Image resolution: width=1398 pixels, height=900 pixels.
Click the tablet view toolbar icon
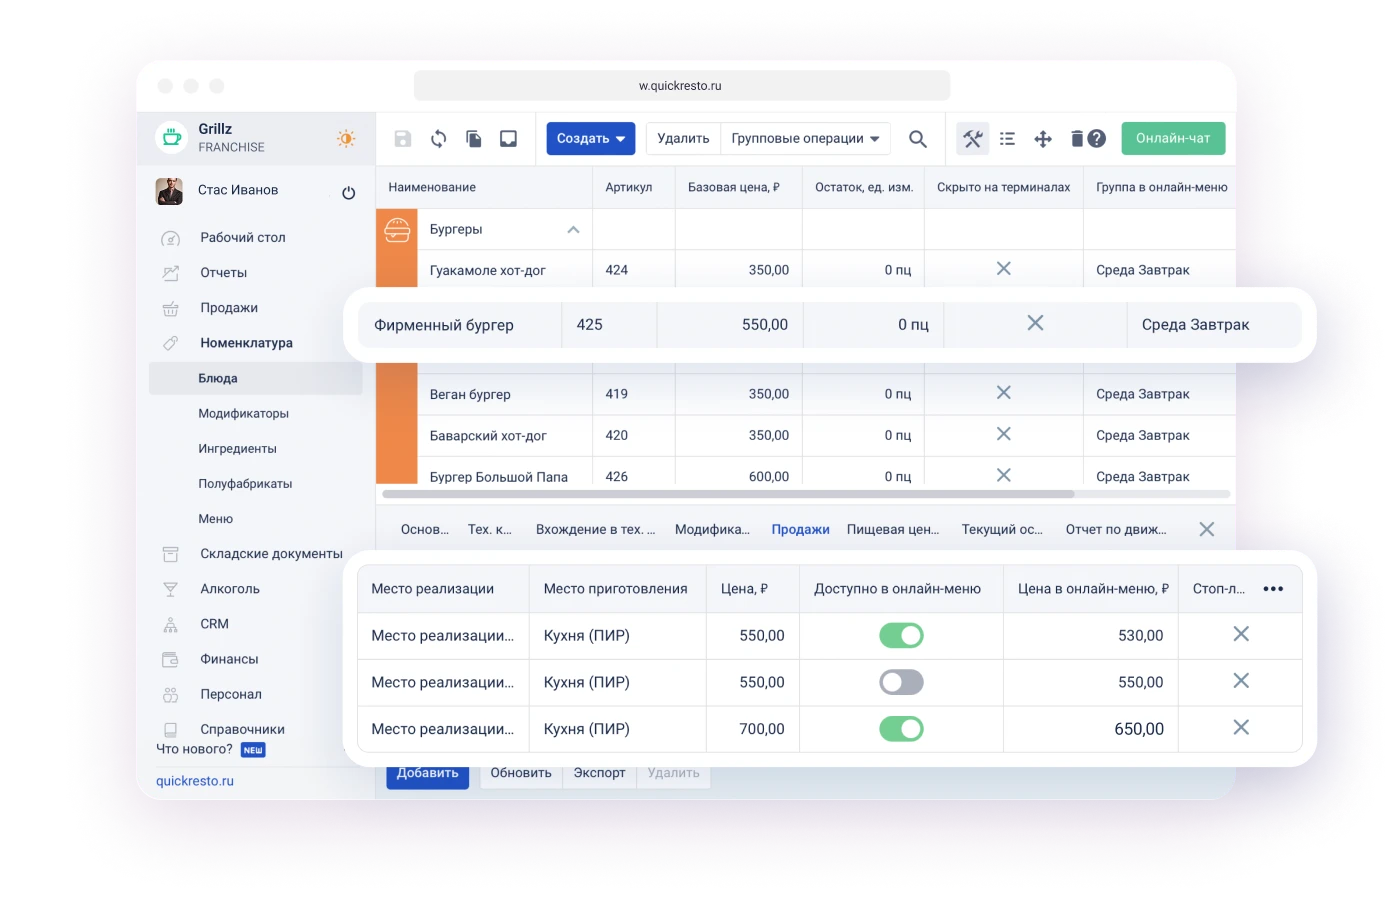pyautogui.click(x=509, y=139)
